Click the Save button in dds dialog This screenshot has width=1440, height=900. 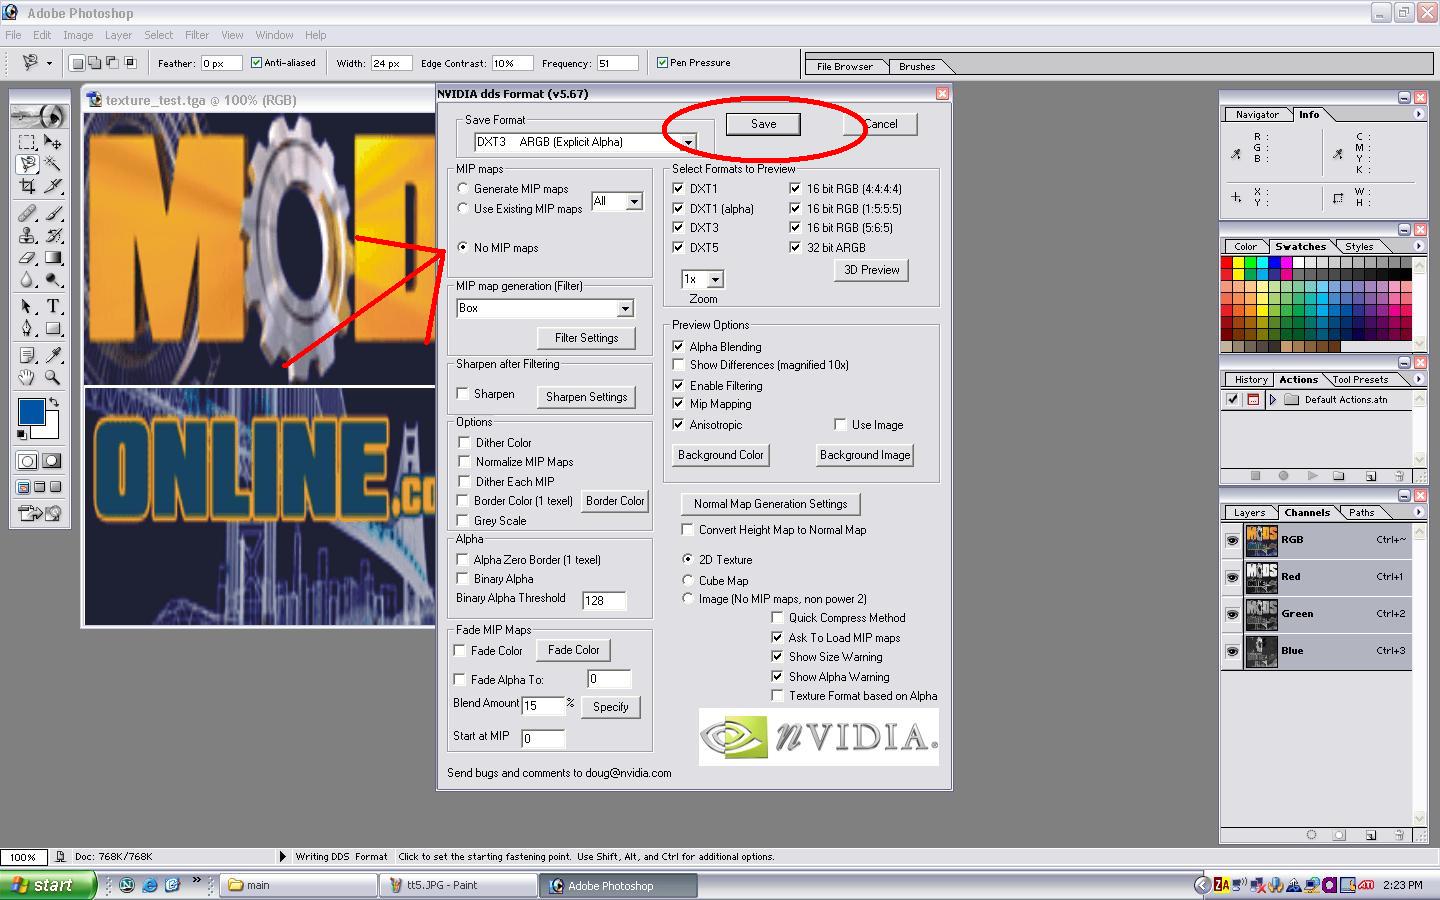click(x=764, y=124)
